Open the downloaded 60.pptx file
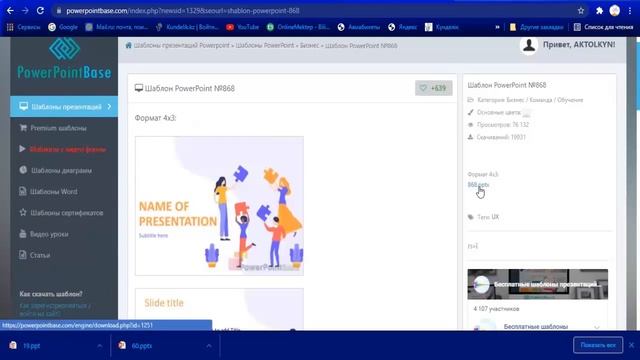This screenshot has height=360, width=640. [135, 346]
